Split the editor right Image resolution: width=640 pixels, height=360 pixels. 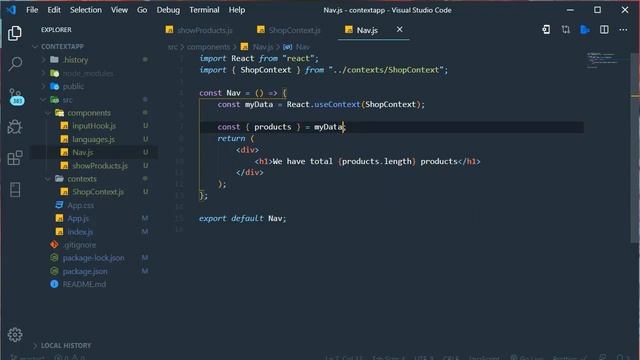[x=604, y=29]
